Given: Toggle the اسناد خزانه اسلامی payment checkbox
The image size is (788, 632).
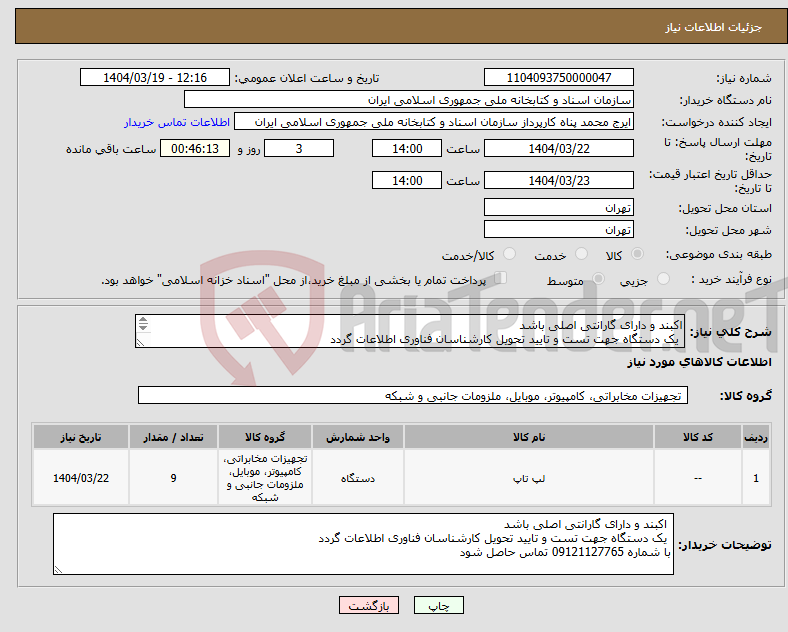Looking at the screenshot, I should pyautogui.click(x=501, y=278).
